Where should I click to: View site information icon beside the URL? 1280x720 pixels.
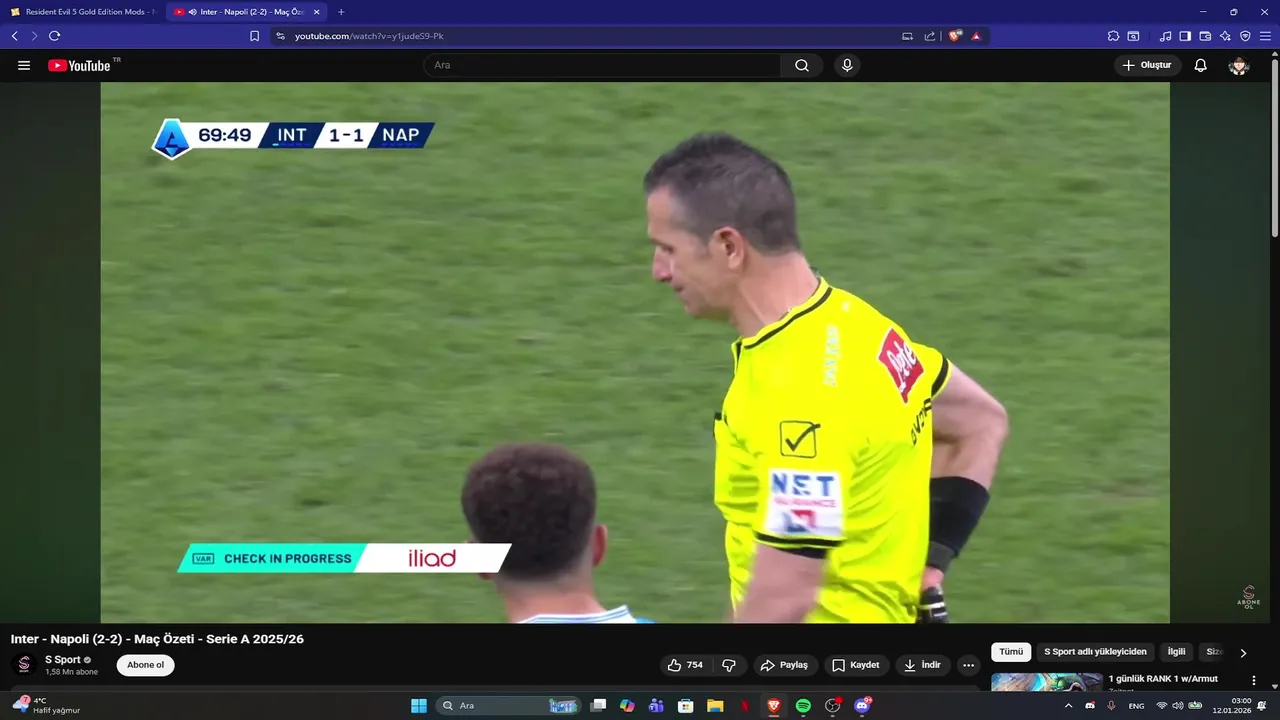[280, 36]
